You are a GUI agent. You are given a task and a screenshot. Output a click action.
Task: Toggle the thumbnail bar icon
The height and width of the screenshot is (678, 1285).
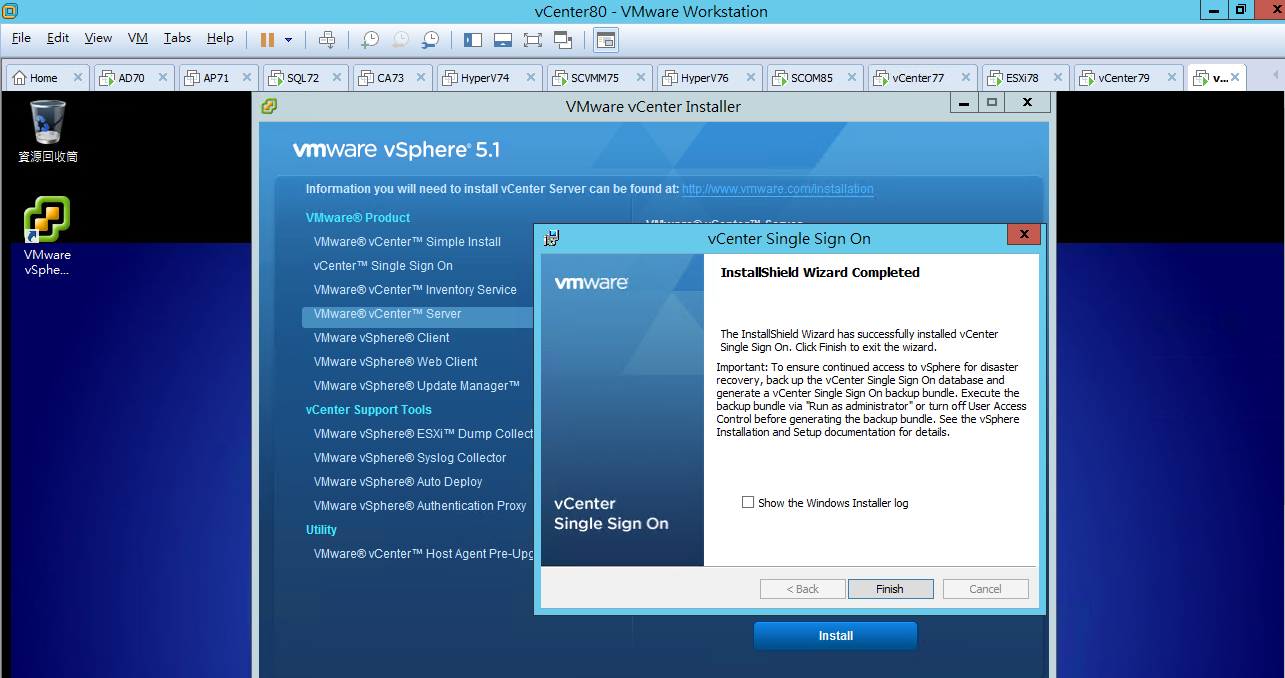click(503, 40)
